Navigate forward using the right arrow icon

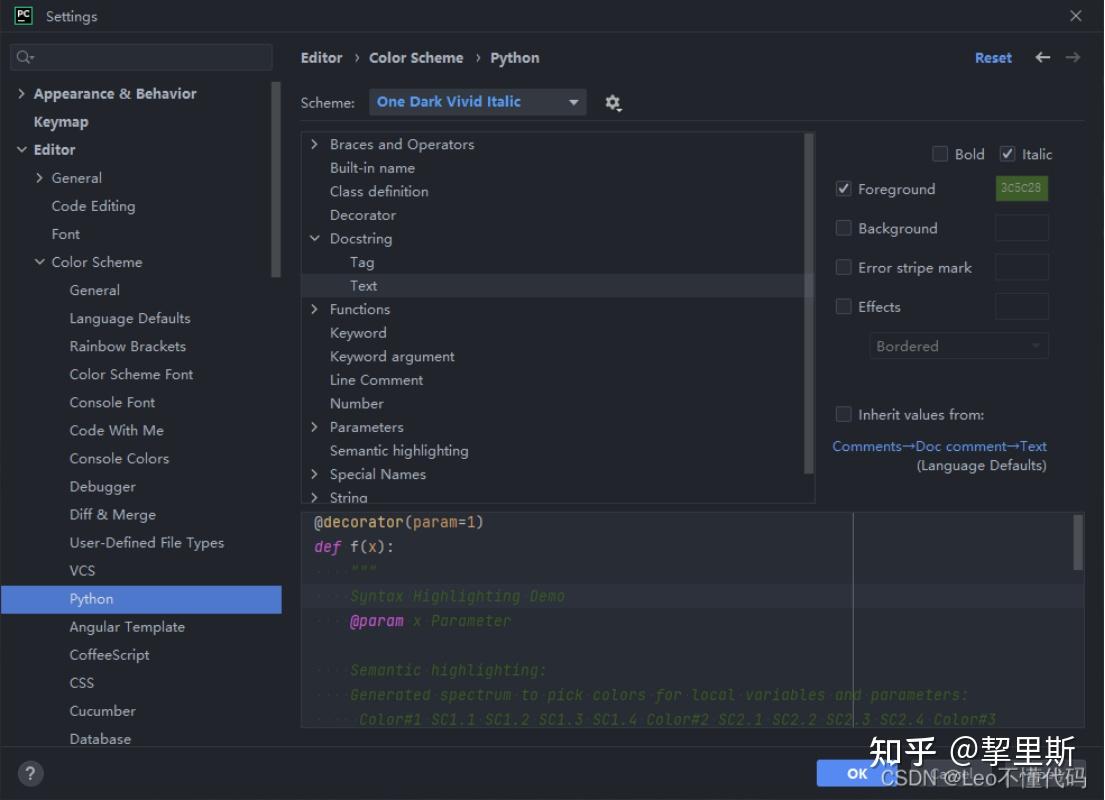tap(1072, 58)
